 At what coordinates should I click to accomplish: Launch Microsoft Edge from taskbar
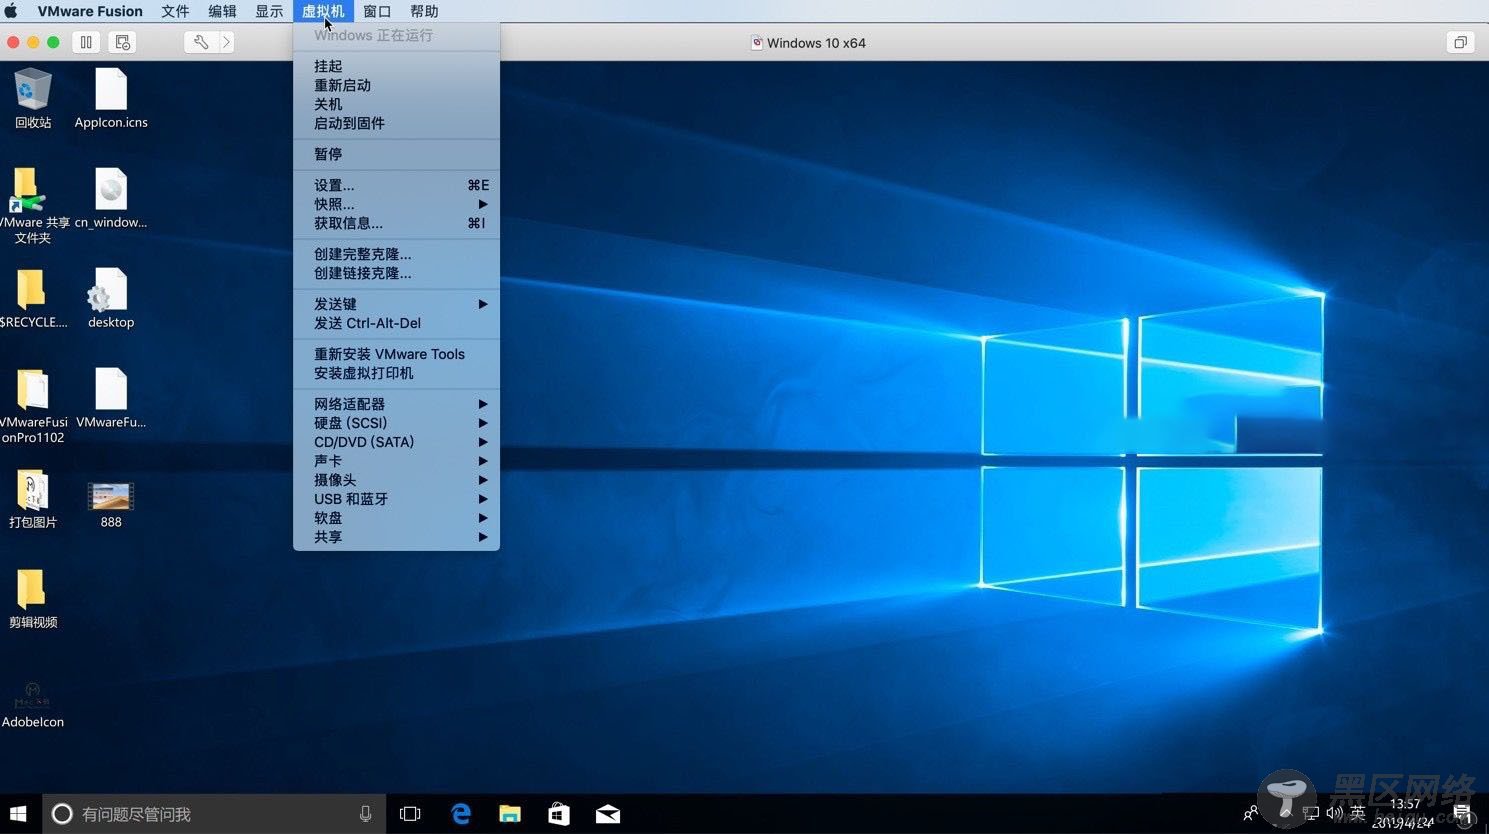pyautogui.click(x=460, y=814)
